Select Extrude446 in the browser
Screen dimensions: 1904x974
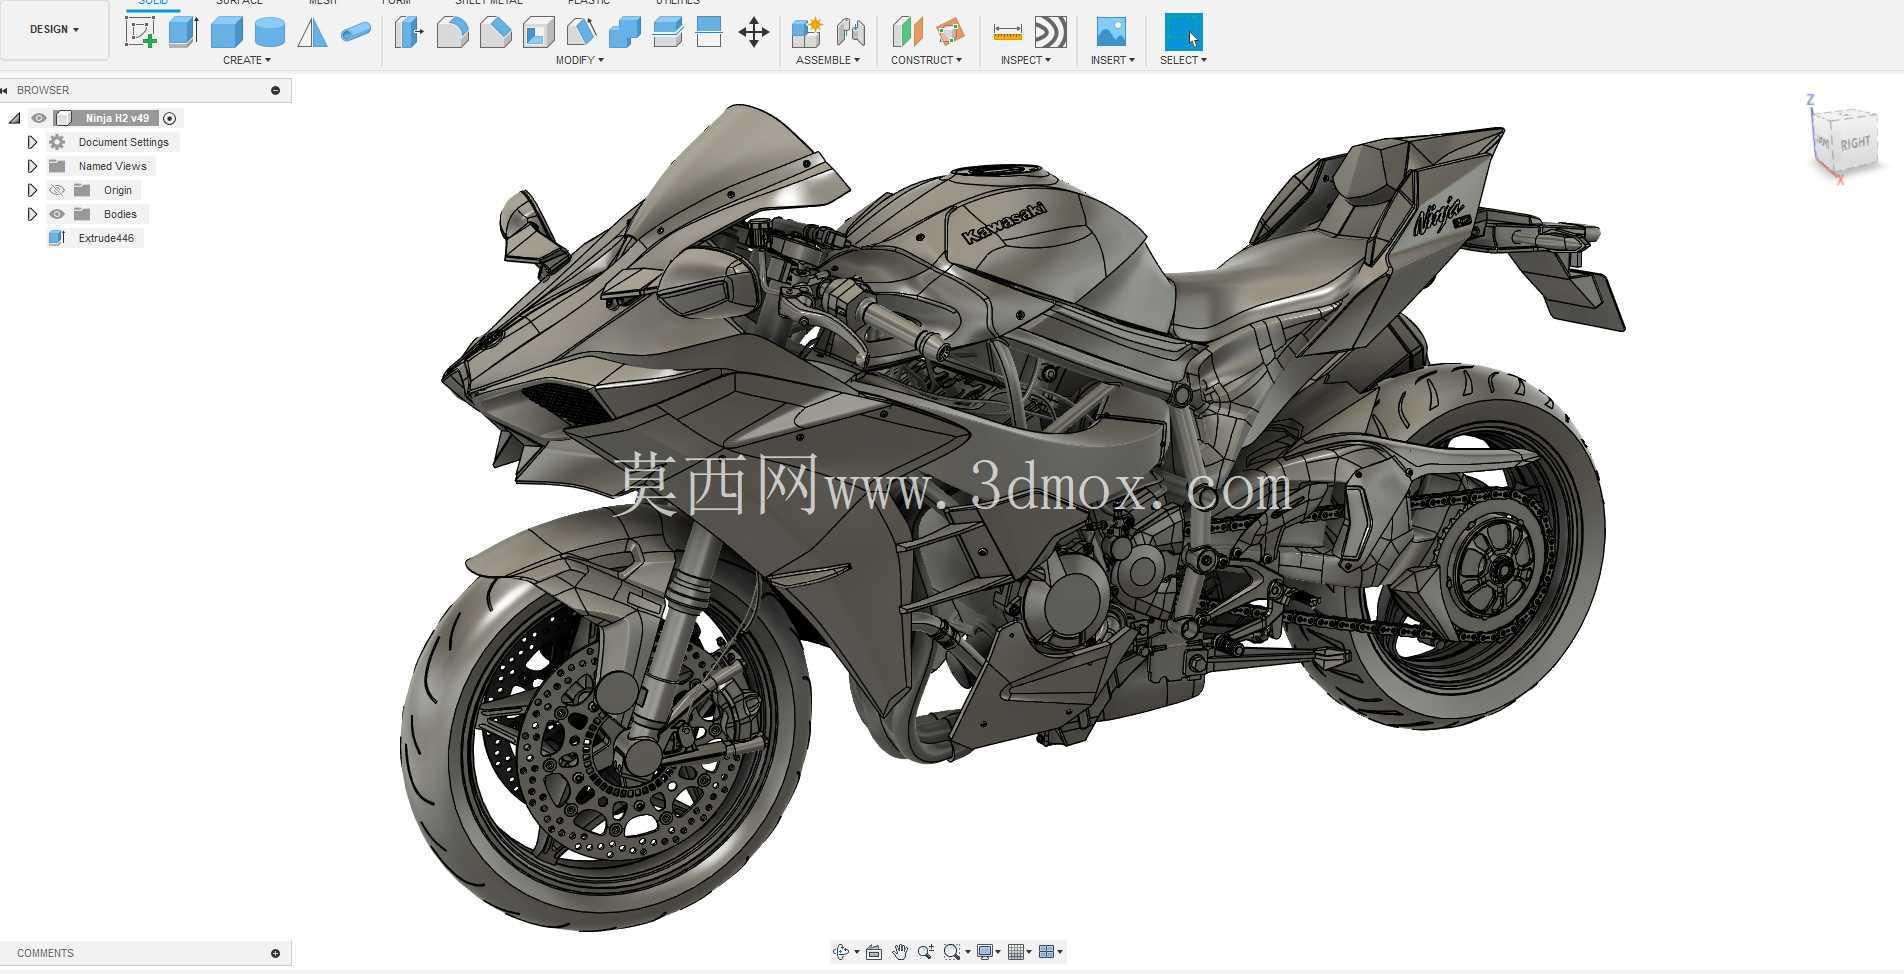point(106,238)
